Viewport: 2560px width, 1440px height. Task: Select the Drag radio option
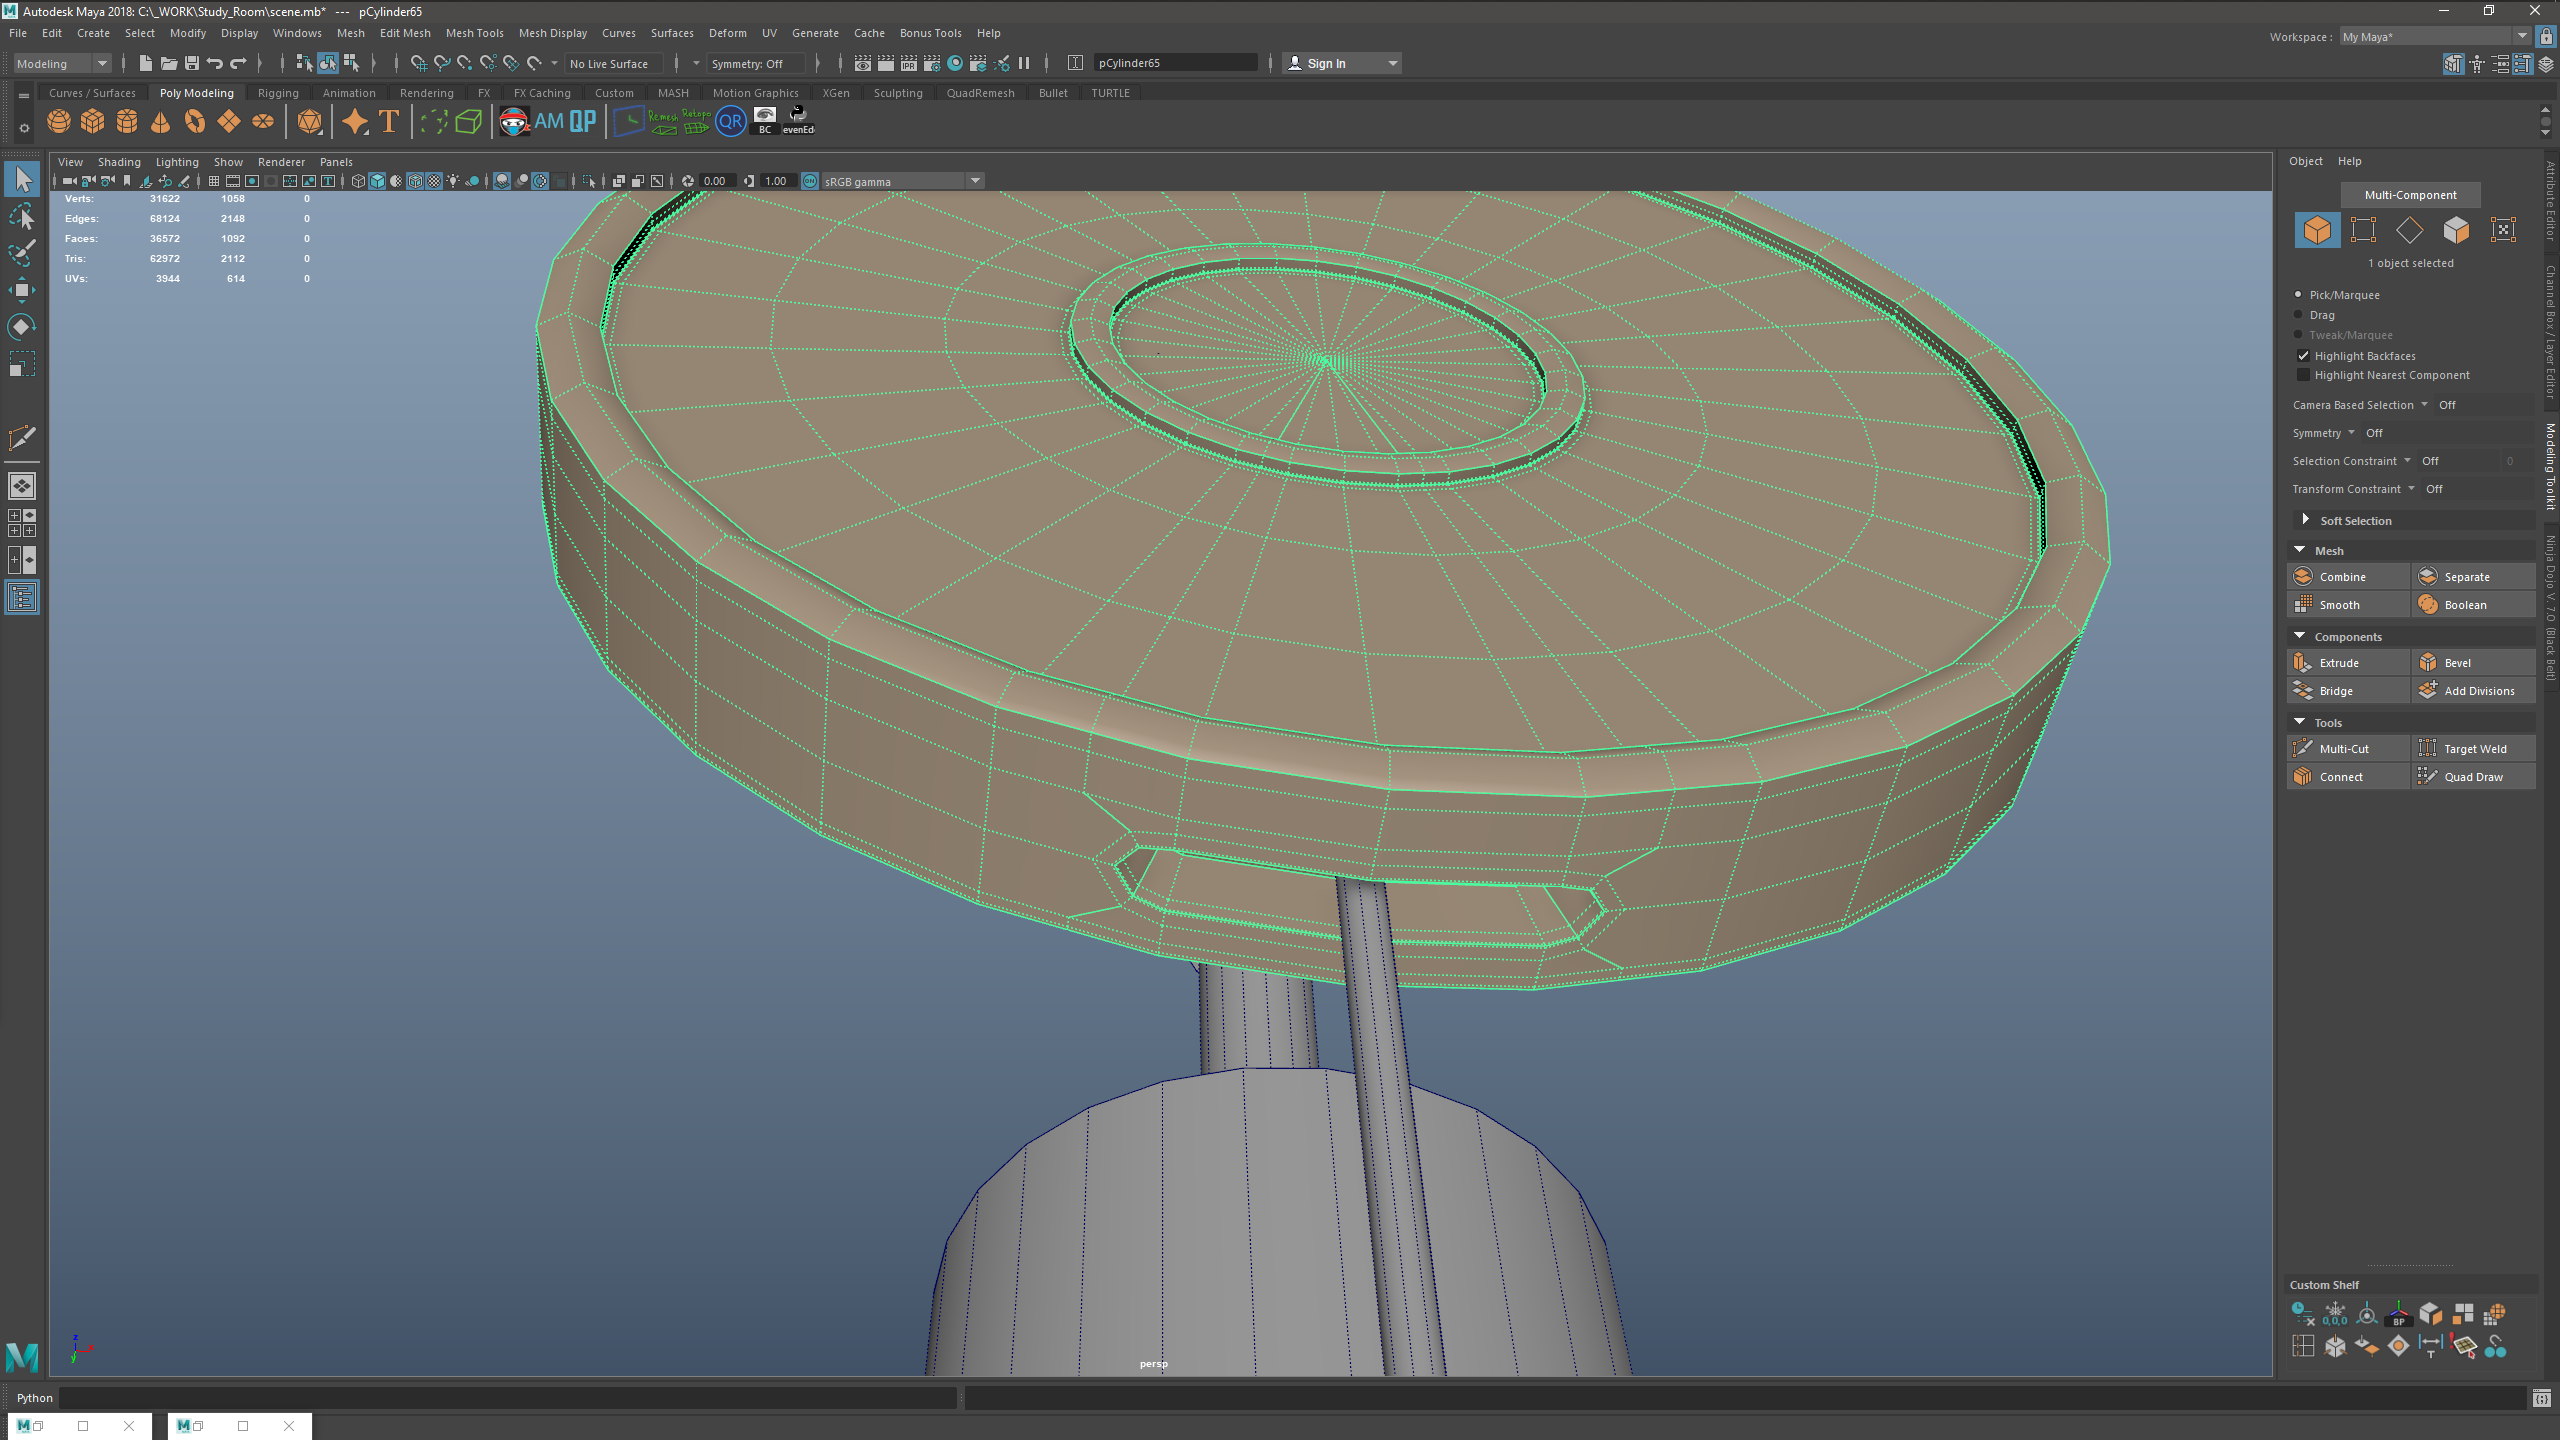click(x=2298, y=314)
